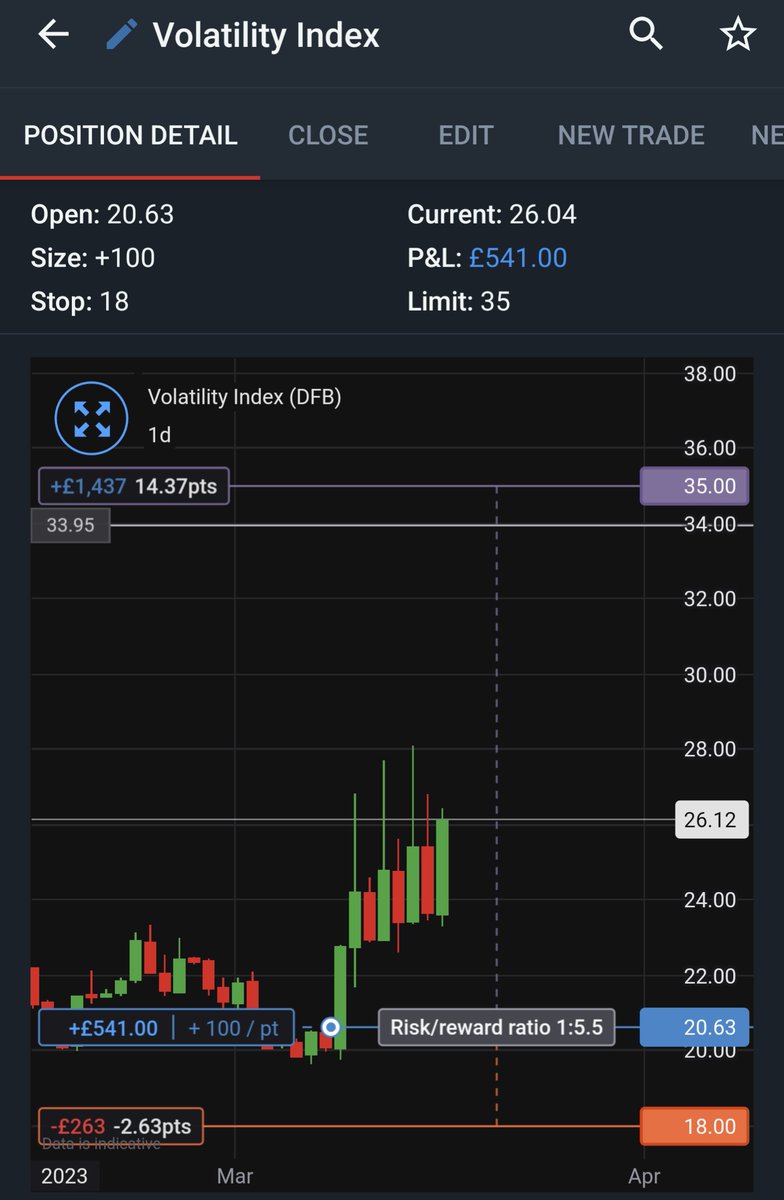The width and height of the screenshot is (784, 1200).
Task: Tap the 1d timeframe label
Action: click(x=159, y=437)
